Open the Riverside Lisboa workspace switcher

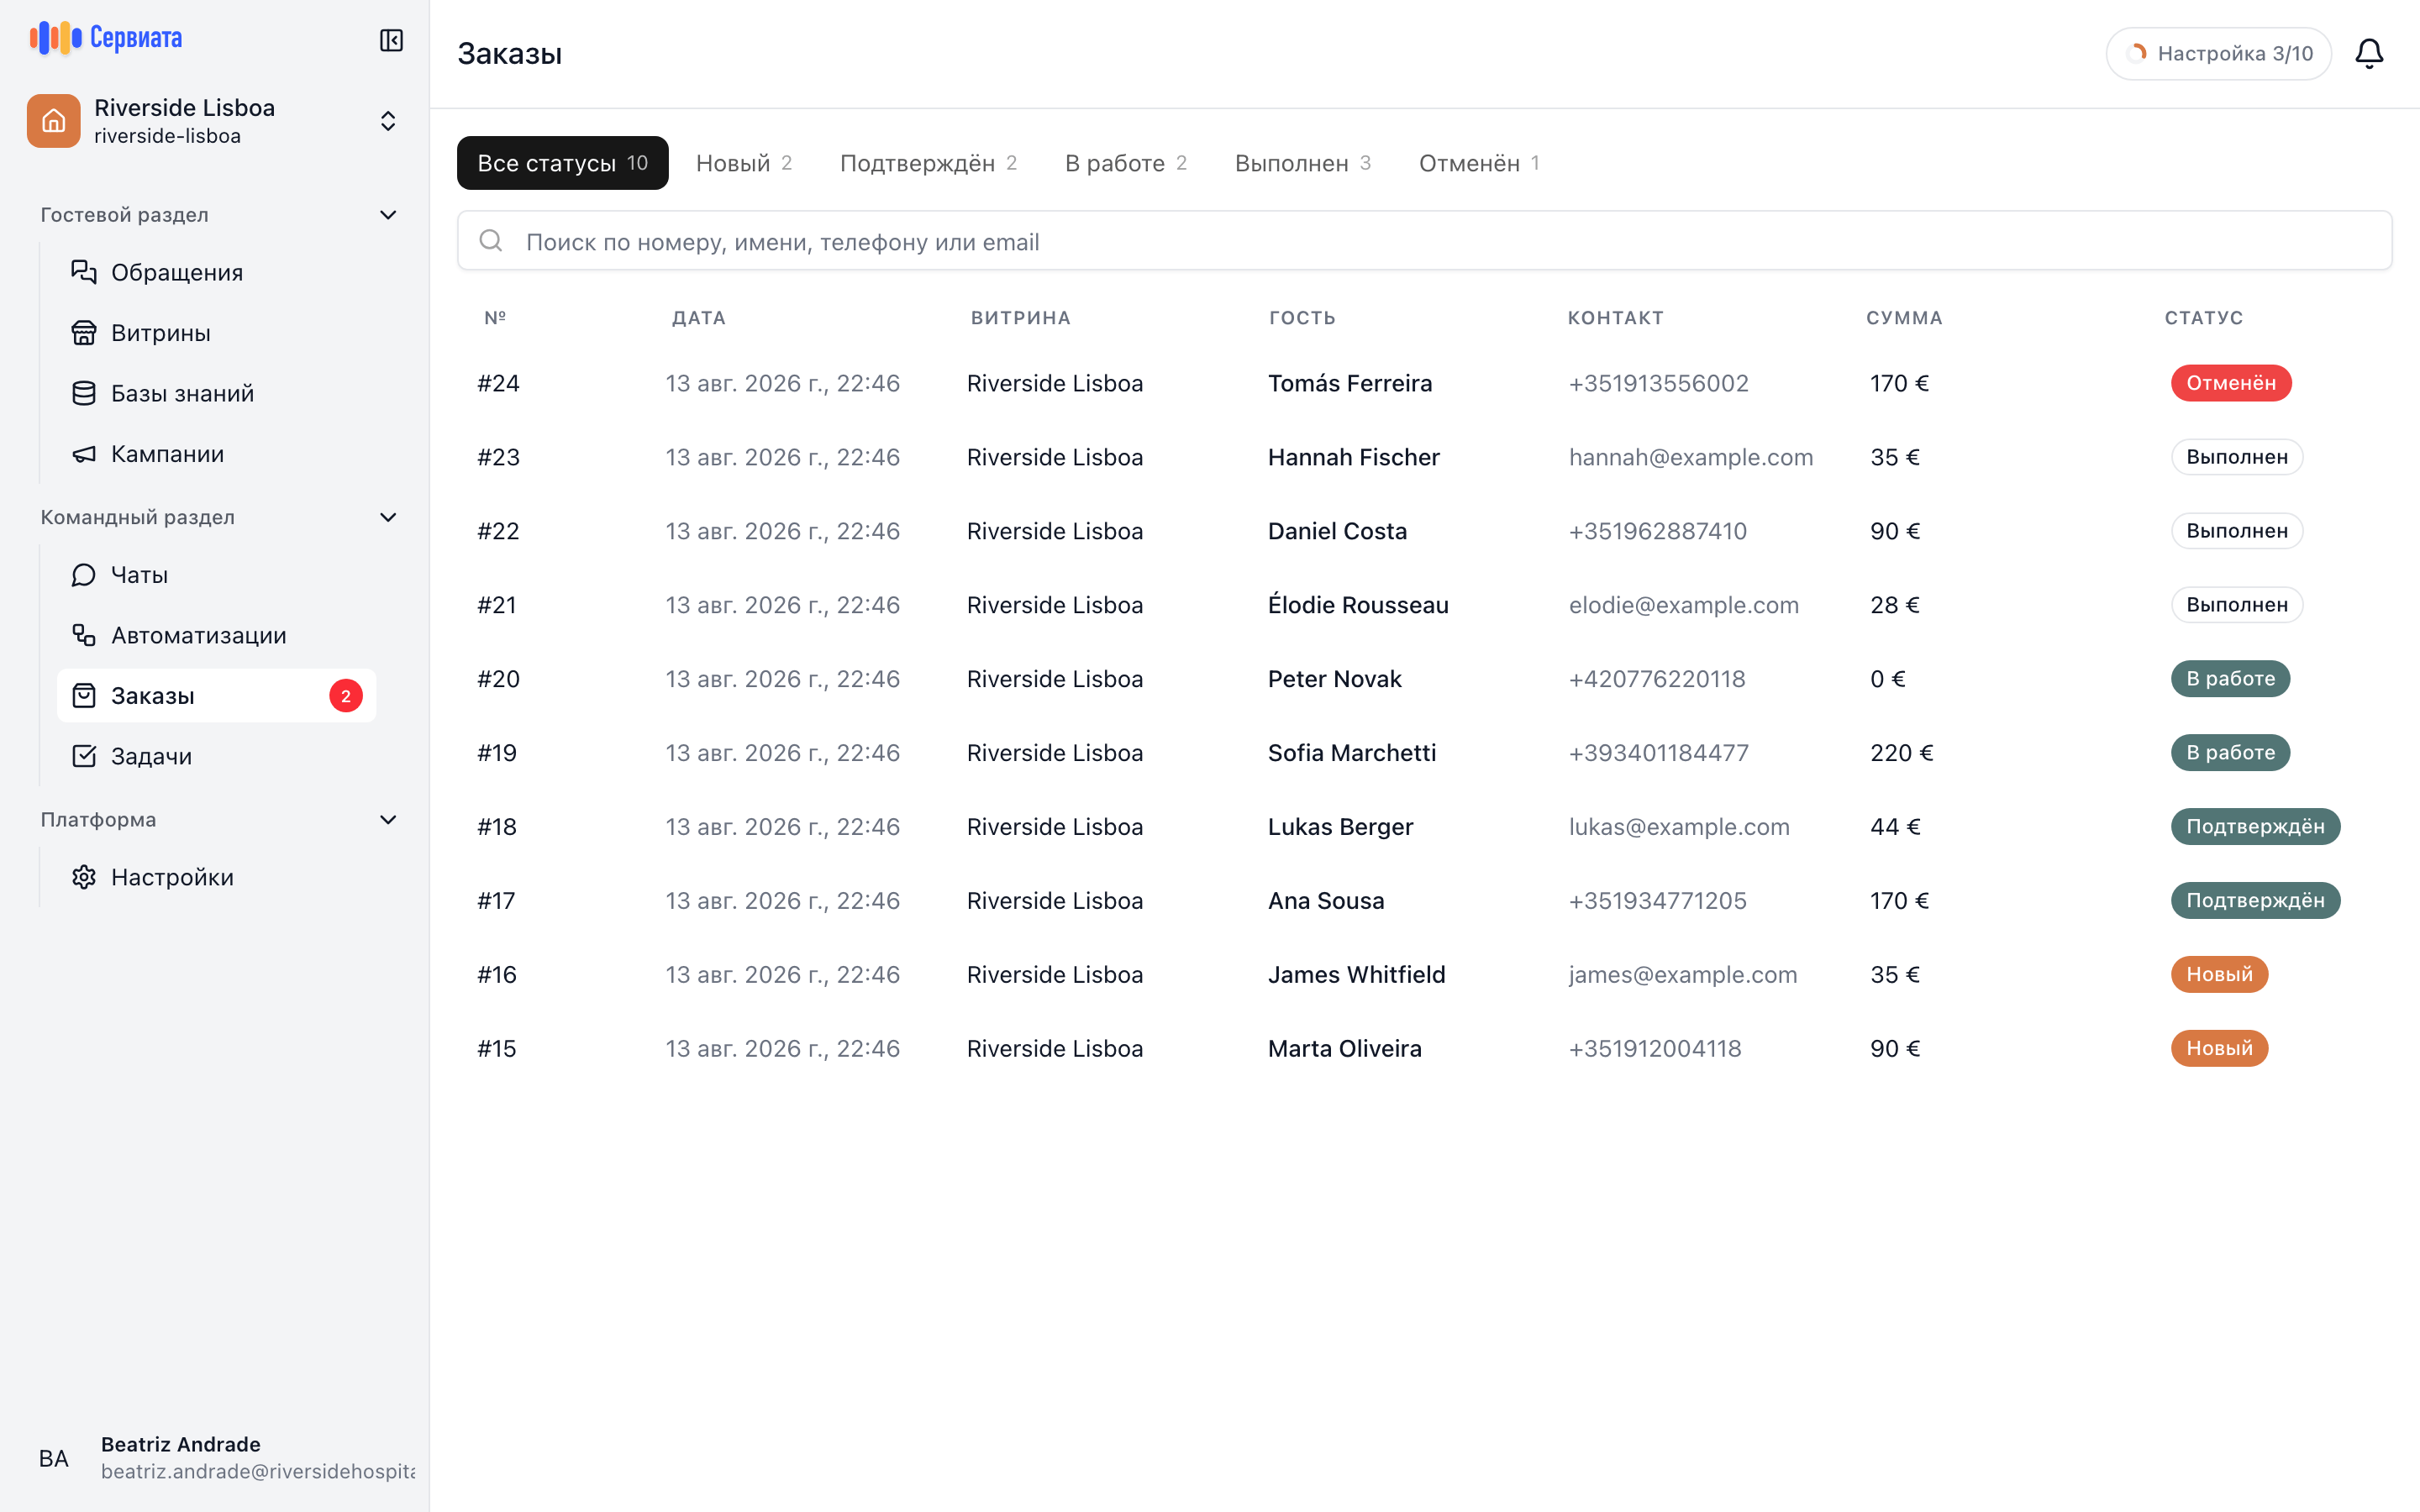(x=215, y=121)
